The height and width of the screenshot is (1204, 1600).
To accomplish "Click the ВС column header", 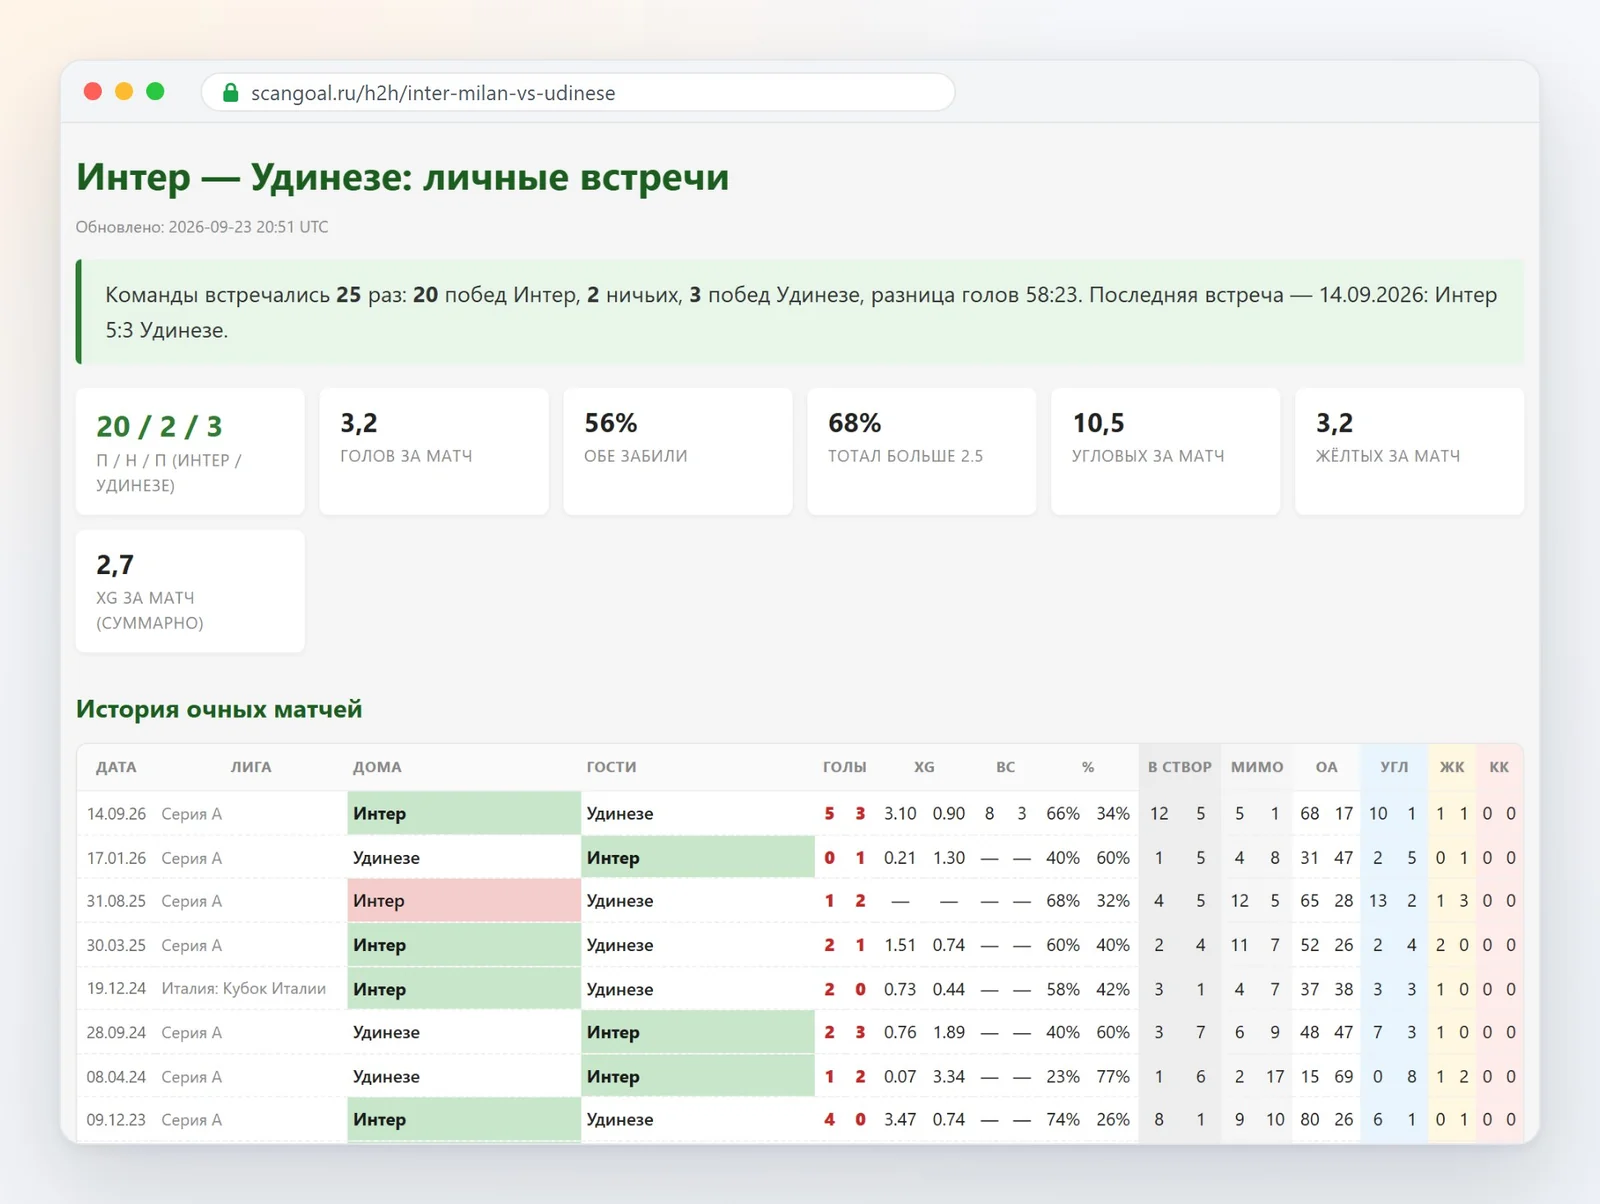I will (1005, 767).
